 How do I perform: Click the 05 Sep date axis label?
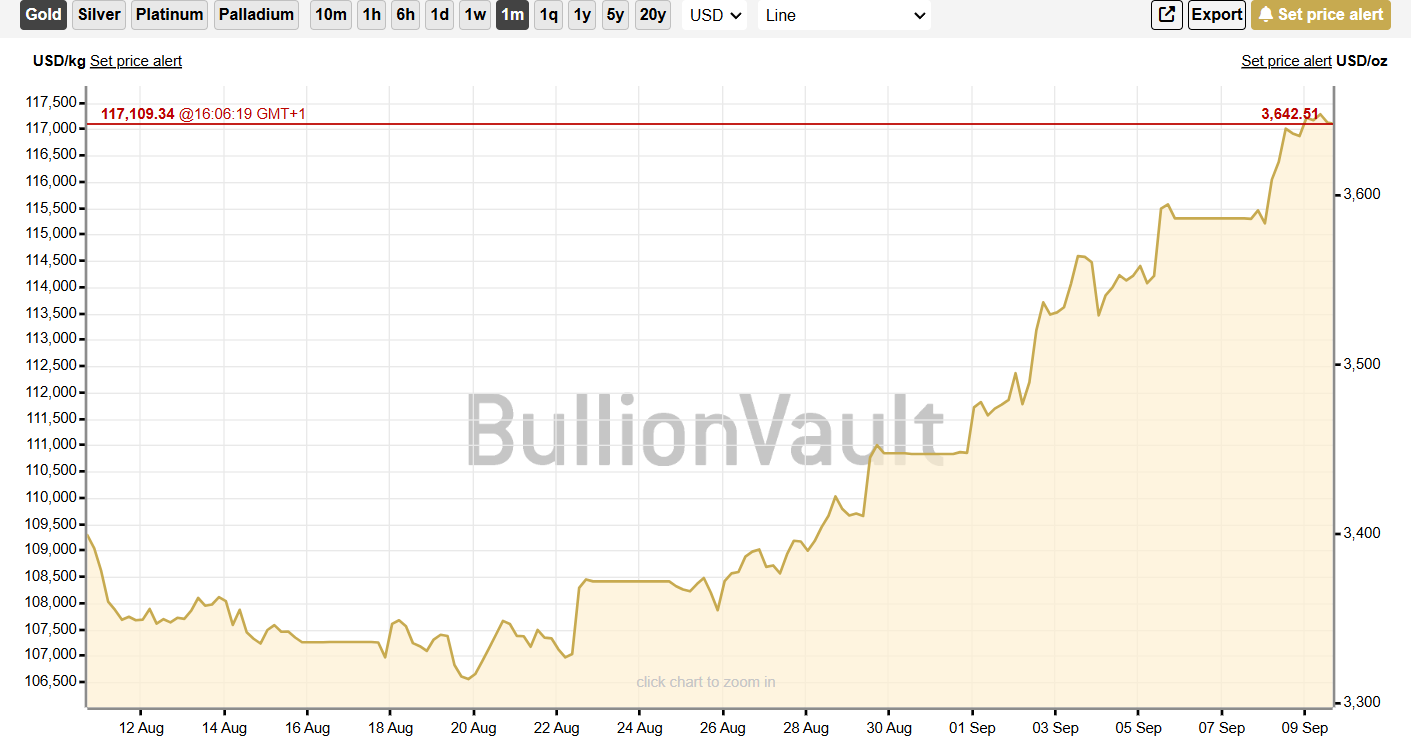(x=1139, y=727)
